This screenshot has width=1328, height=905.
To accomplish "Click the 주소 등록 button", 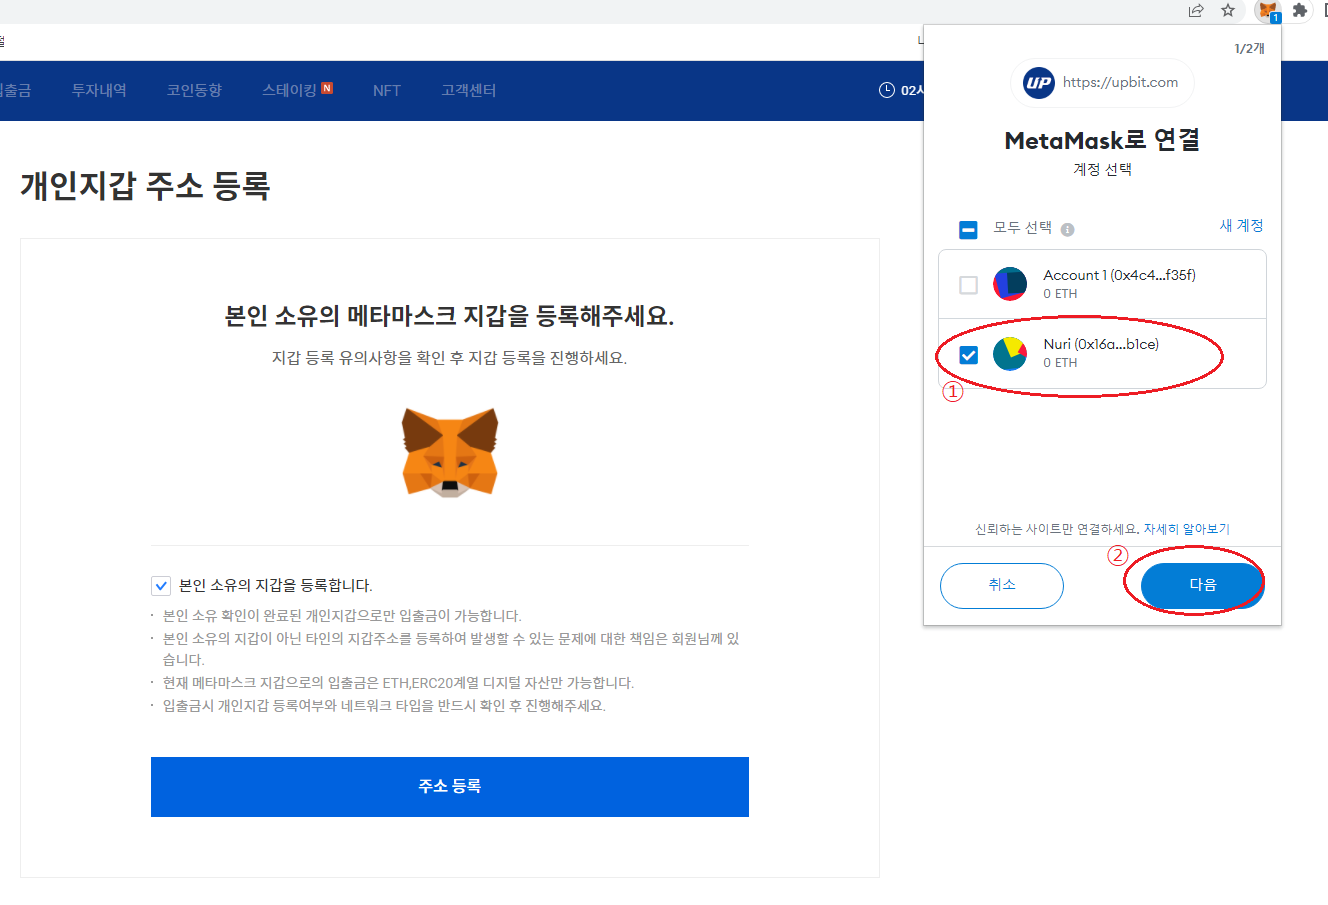I will [450, 787].
